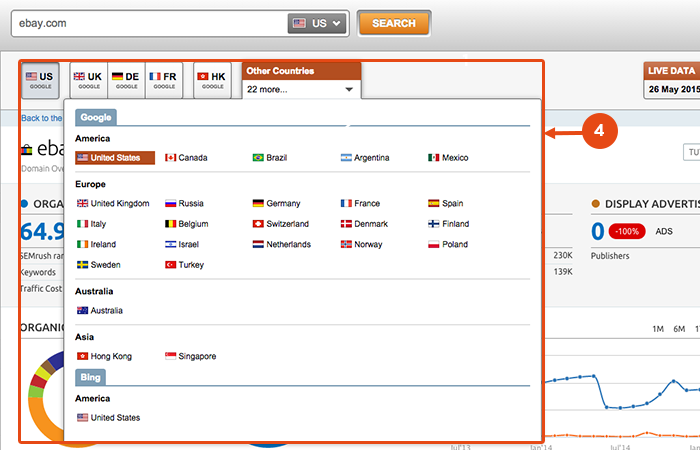Click the France flag icon

[x=346, y=203]
